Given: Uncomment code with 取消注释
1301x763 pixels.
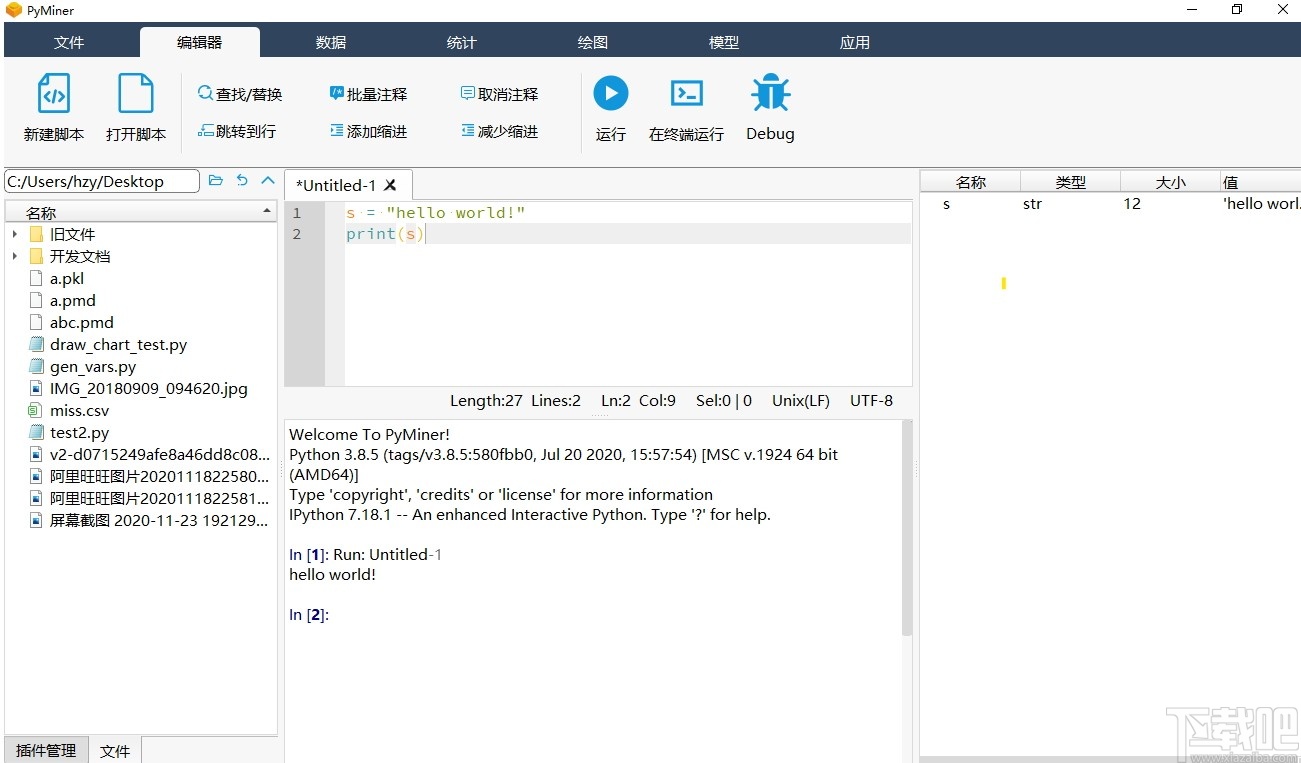Looking at the screenshot, I should pos(499,93).
